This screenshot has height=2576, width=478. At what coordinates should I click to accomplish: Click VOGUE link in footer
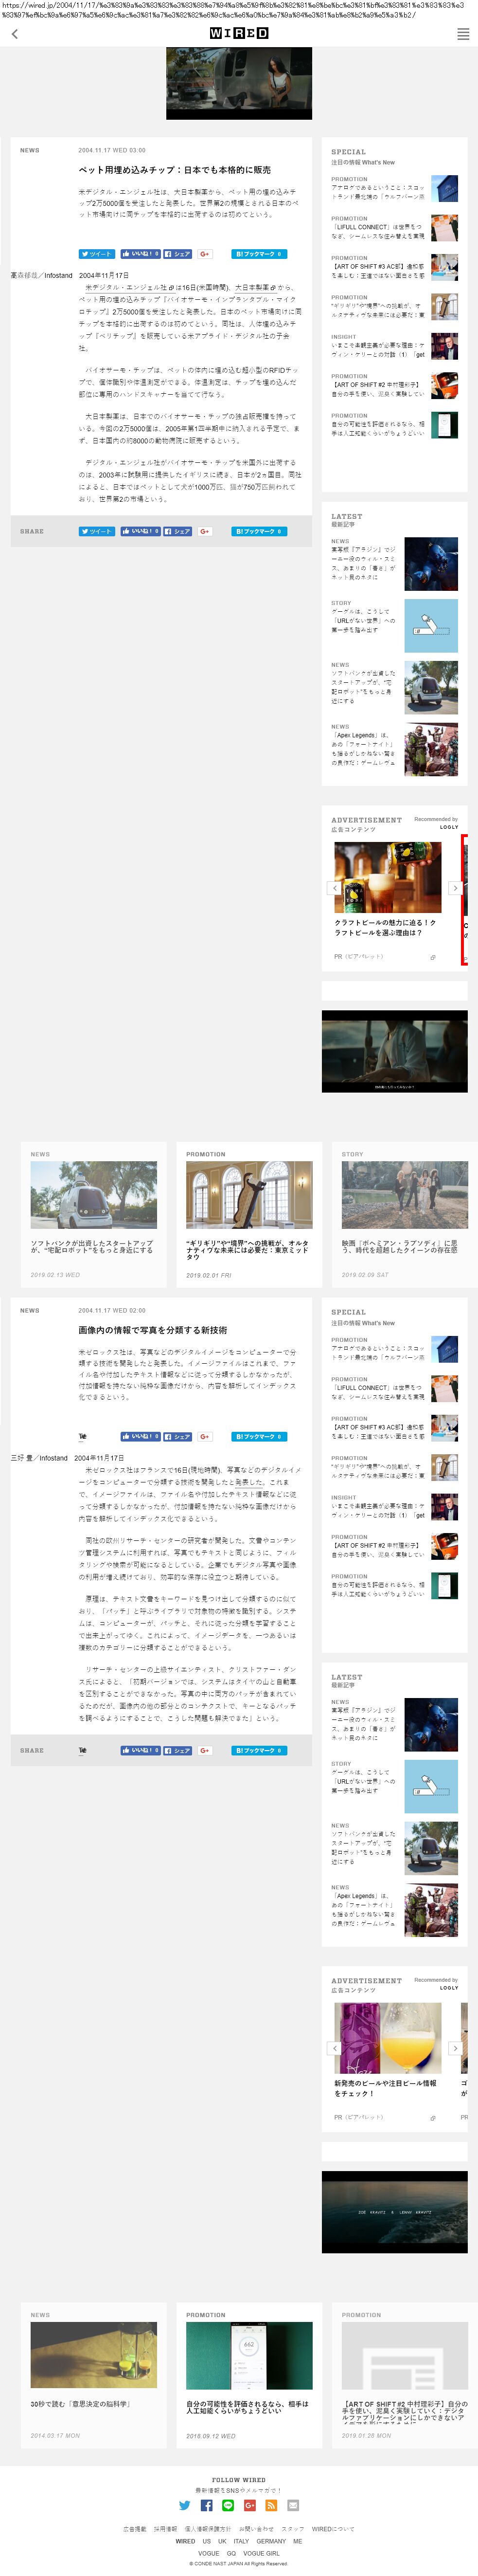[208, 2553]
